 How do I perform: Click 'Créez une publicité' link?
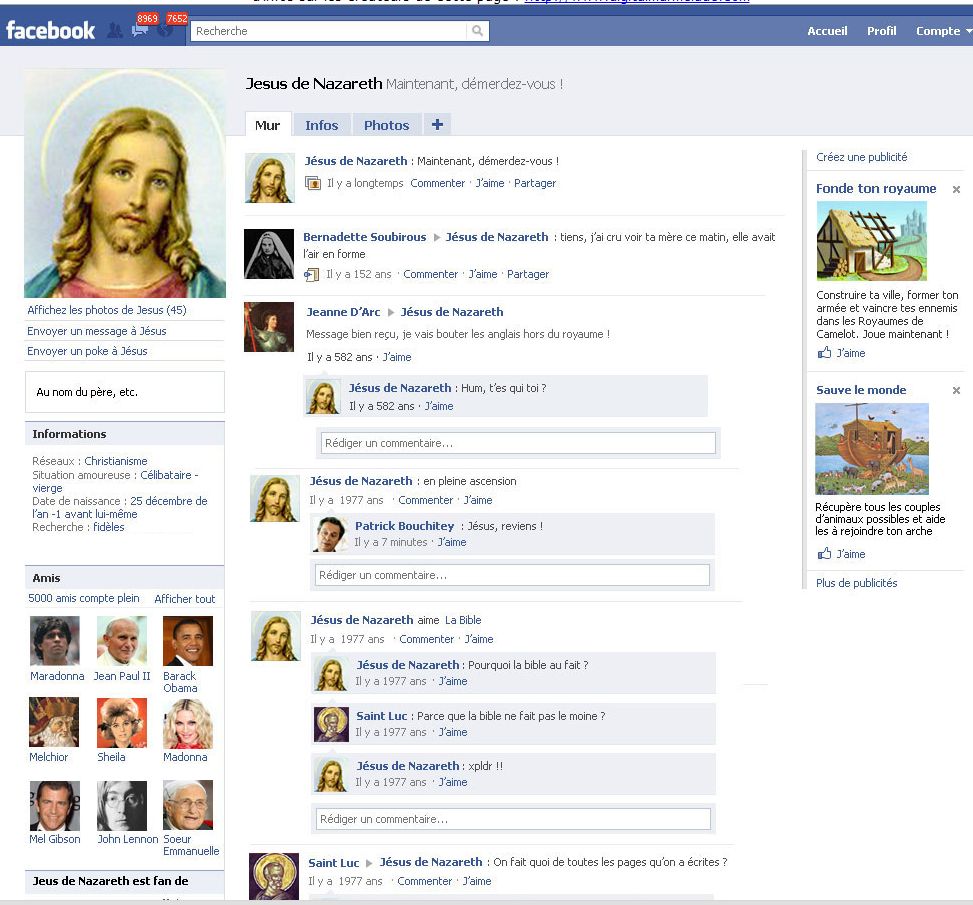click(861, 157)
